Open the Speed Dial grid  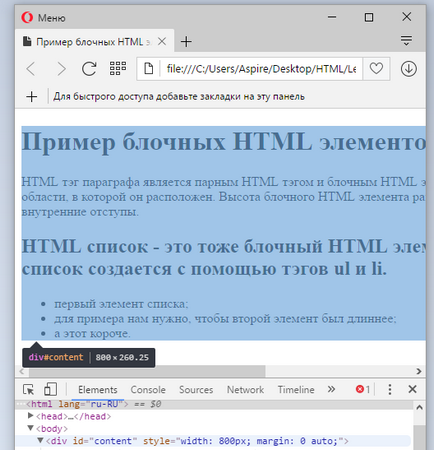coord(118,68)
